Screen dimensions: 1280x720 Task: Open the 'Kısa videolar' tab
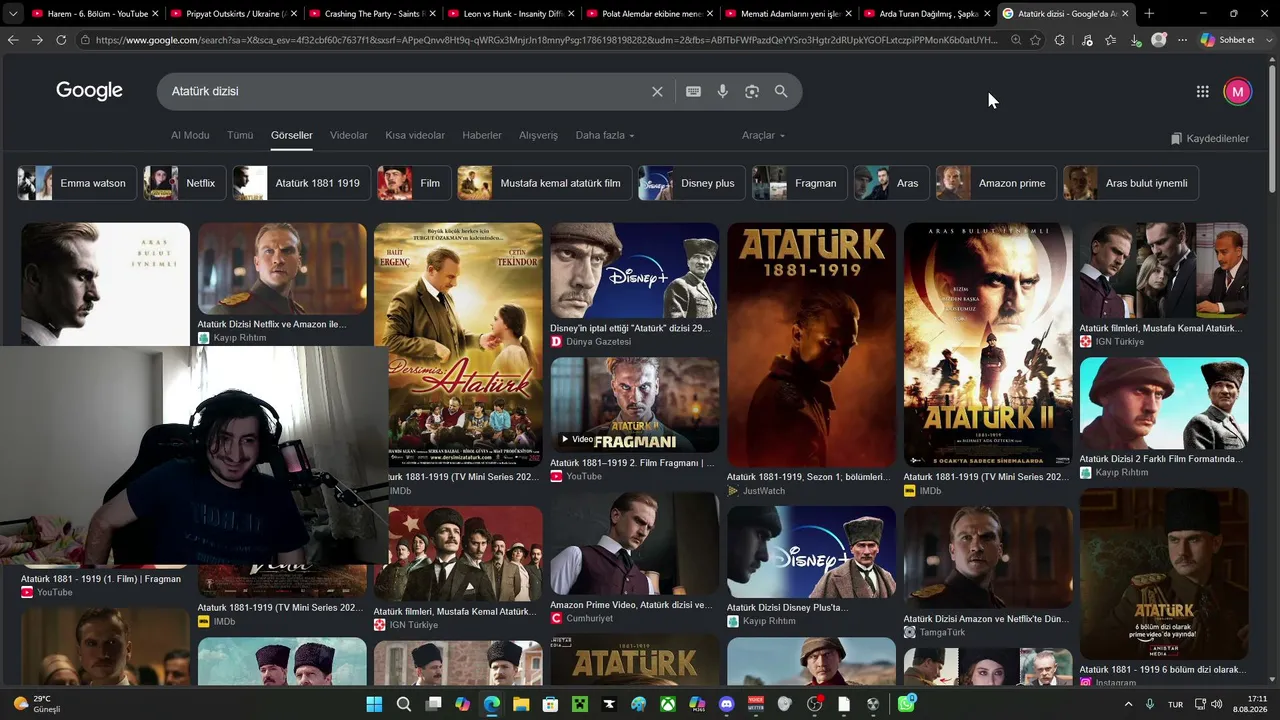pos(415,135)
